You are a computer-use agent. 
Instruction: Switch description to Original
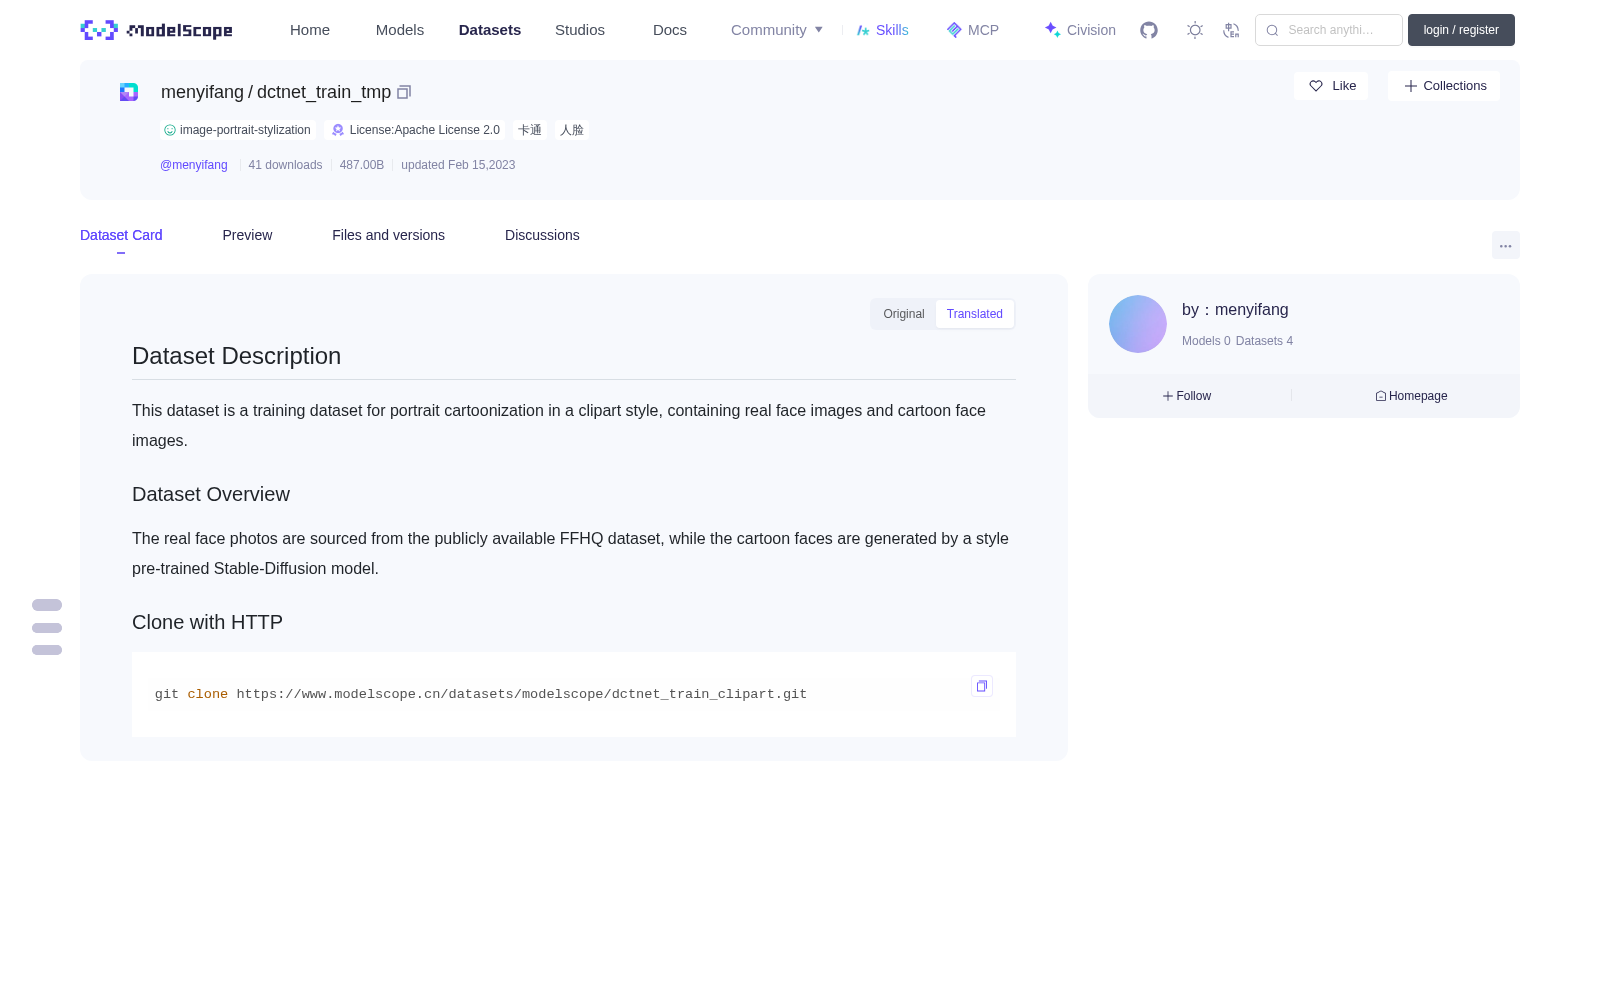(904, 314)
